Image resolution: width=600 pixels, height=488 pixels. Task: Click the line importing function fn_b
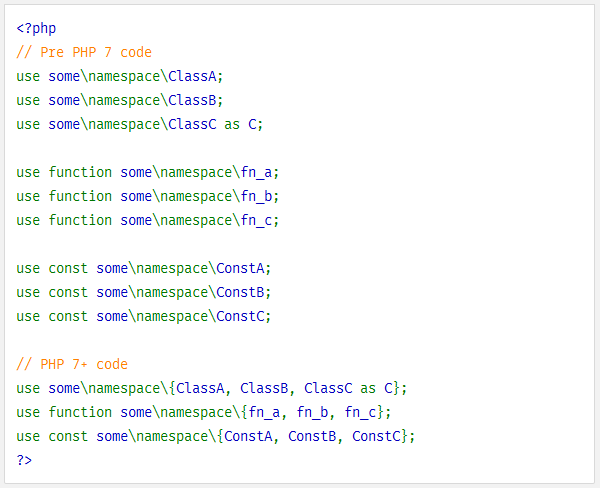[148, 196]
